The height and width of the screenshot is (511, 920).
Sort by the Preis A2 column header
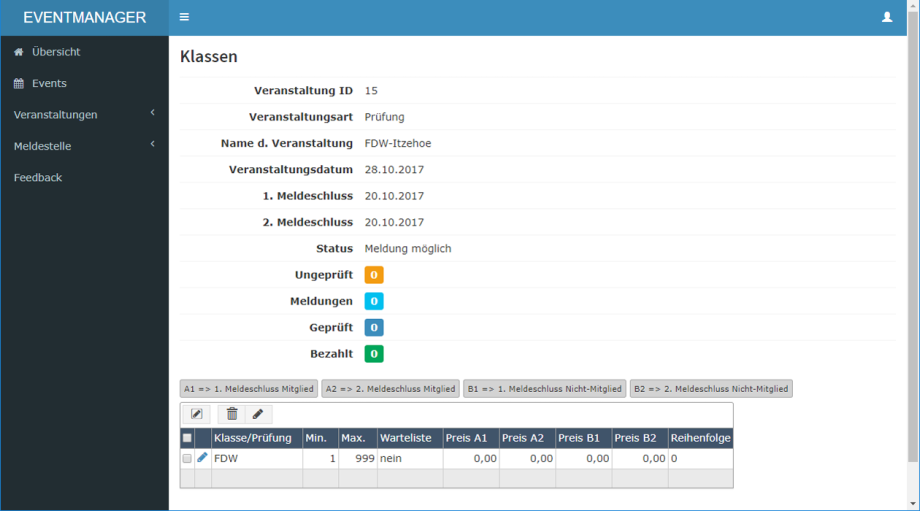(527, 438)
